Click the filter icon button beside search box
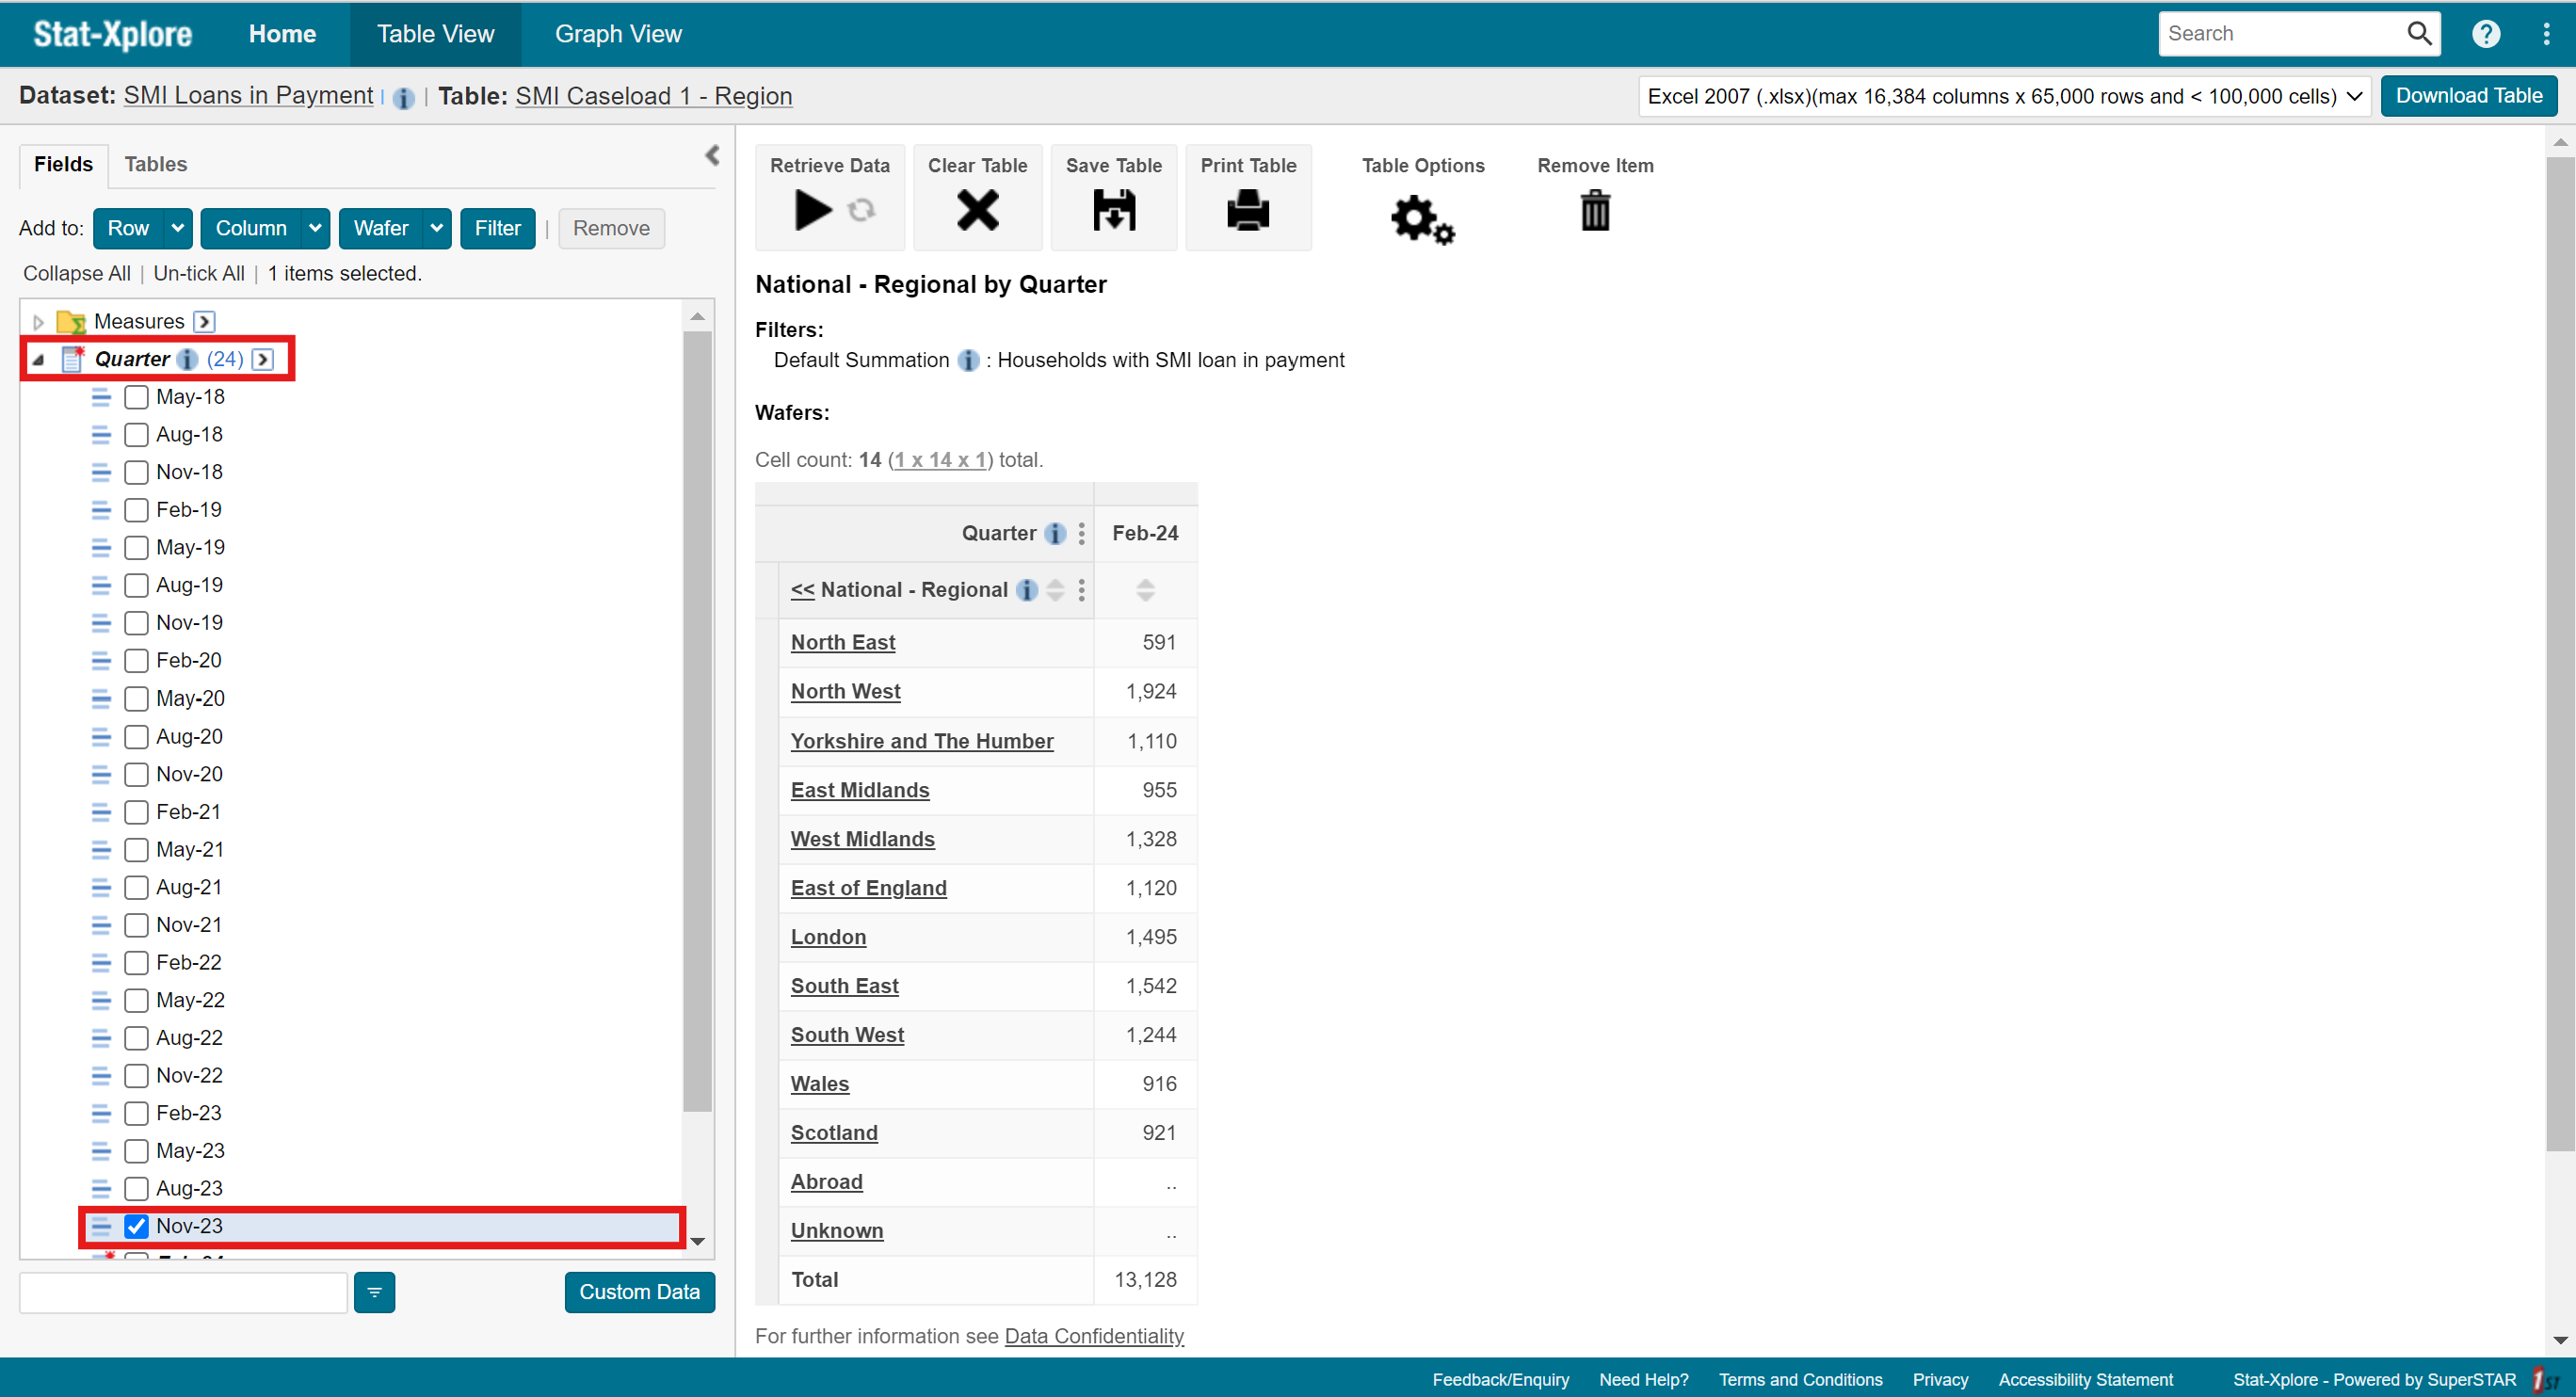The width and height of the screenshot is (2576, 1397). pyautogui.click(x=374, y=1292)
